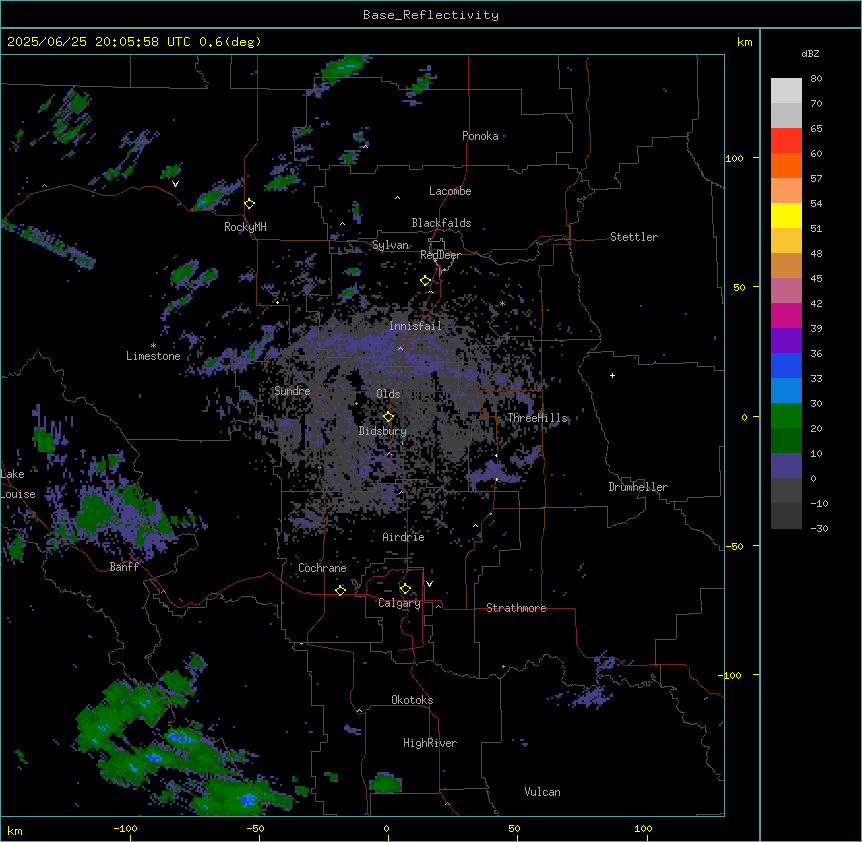Image resolution: width=862 pixels, height=842 pixels.
Task: Click the -30 value on the dBZ scale
Action: (x=819, y=528)
